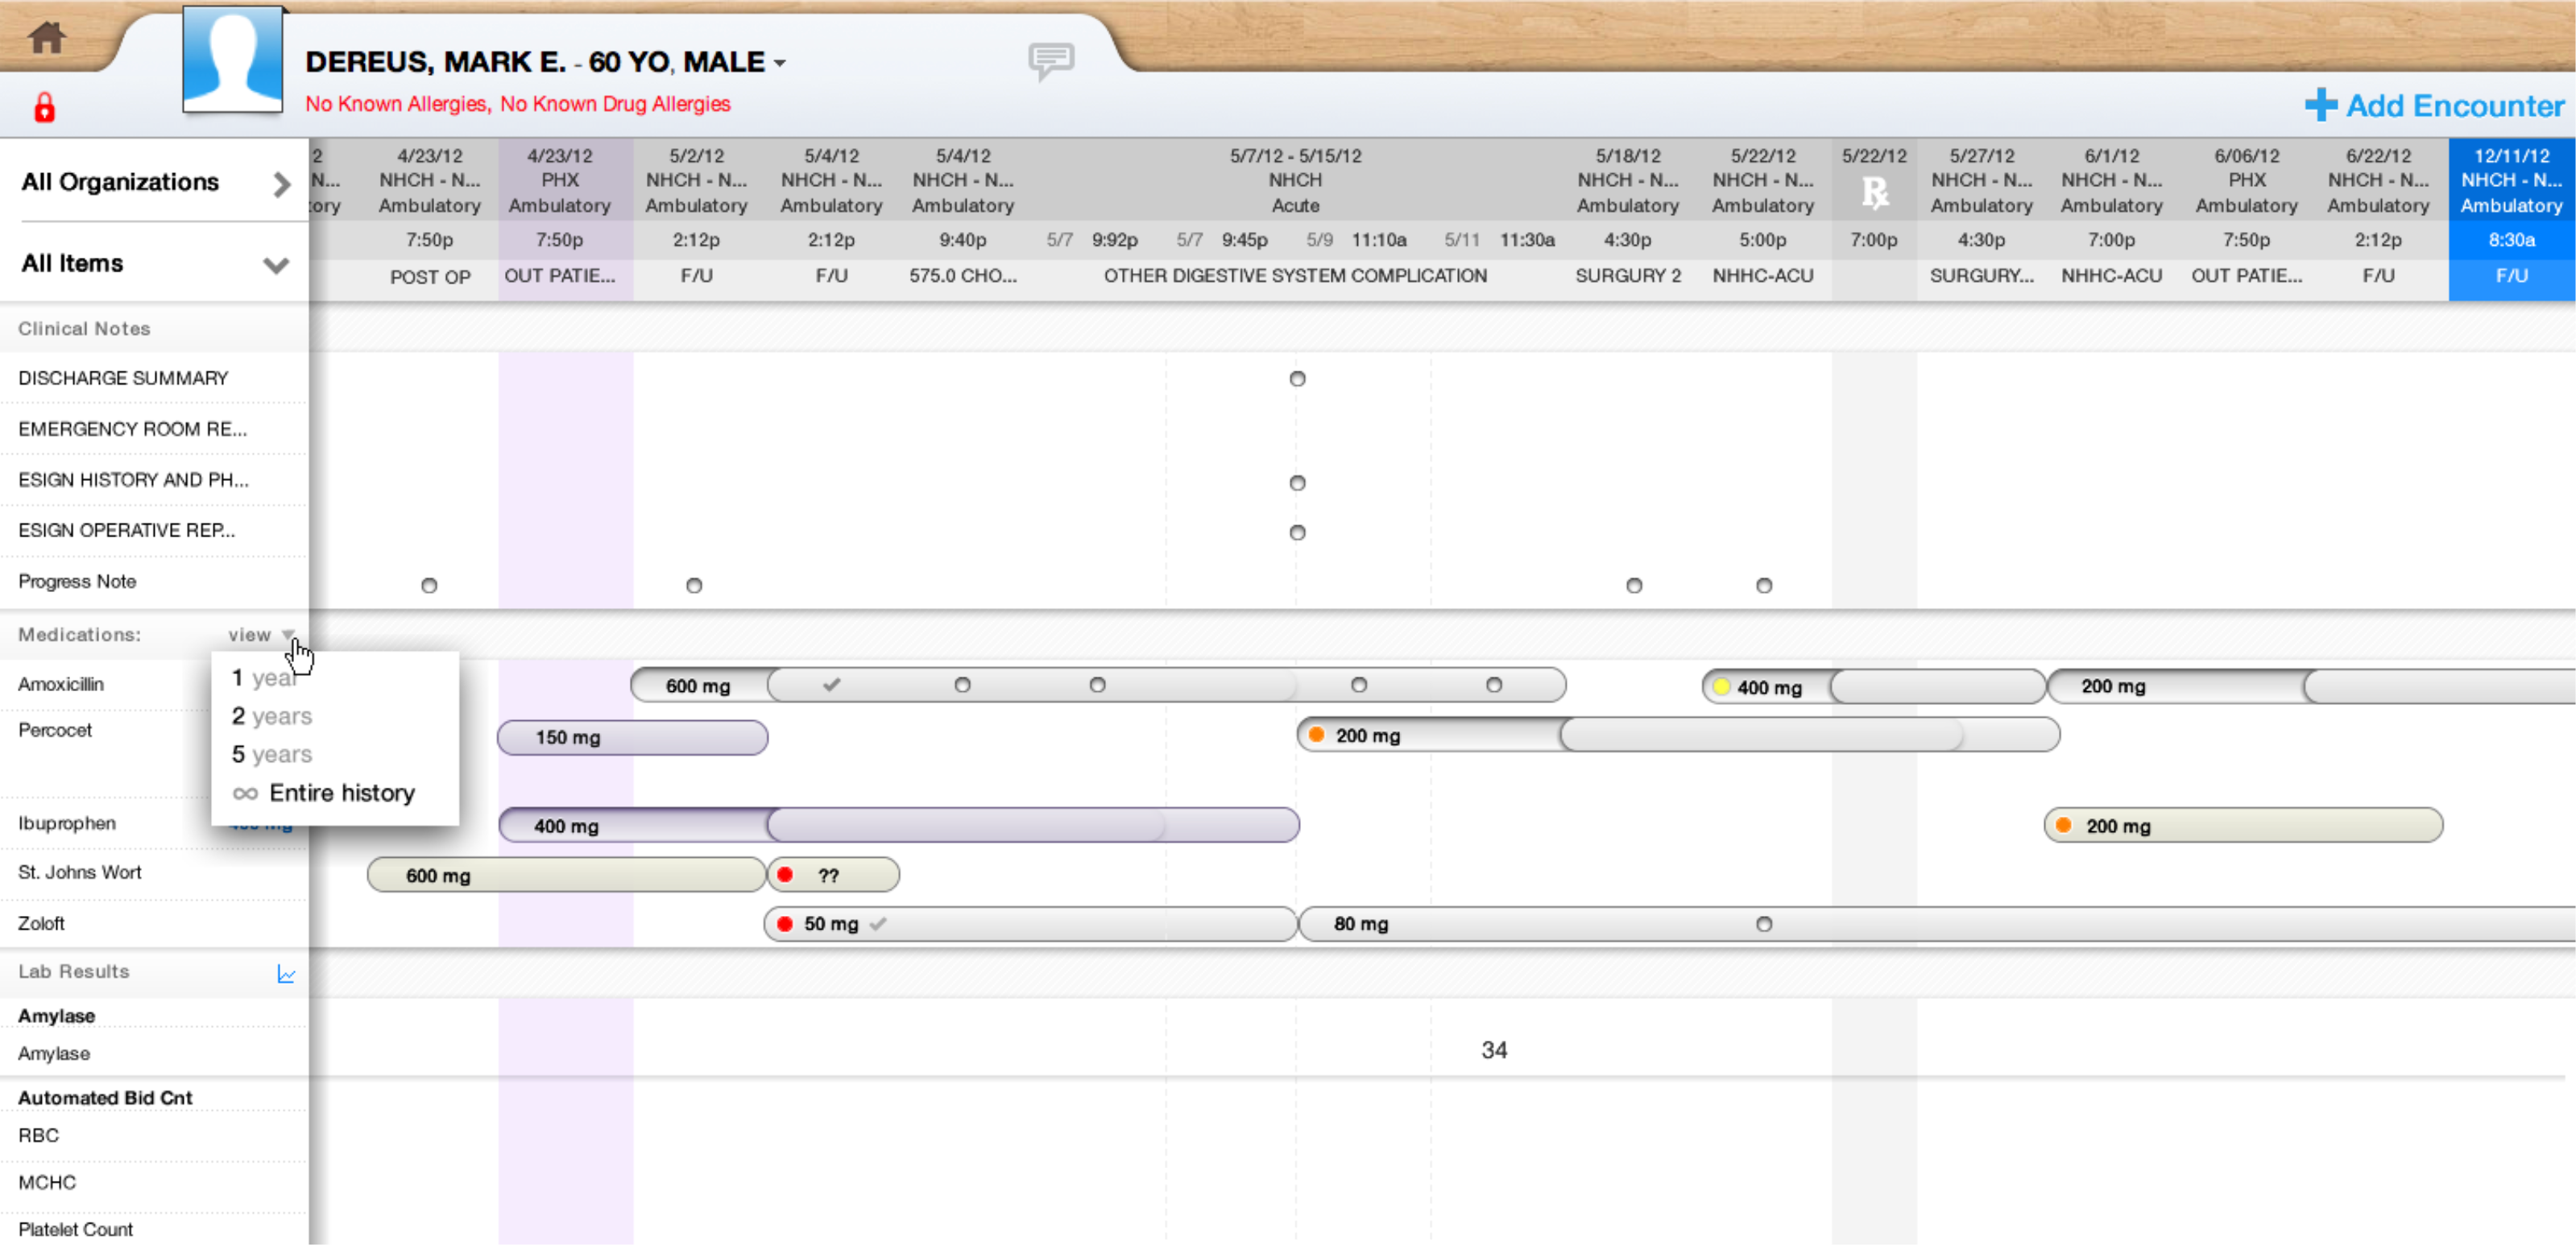Expand the All Organizations chevron

tap(282, 184)
